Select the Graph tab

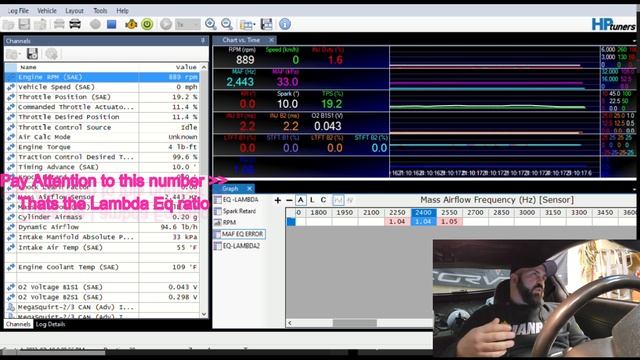(x=230, y=189)
